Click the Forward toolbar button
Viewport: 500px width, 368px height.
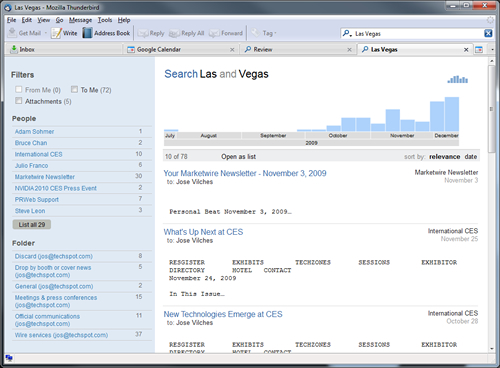pyautogui.click(x=226, y=33)
